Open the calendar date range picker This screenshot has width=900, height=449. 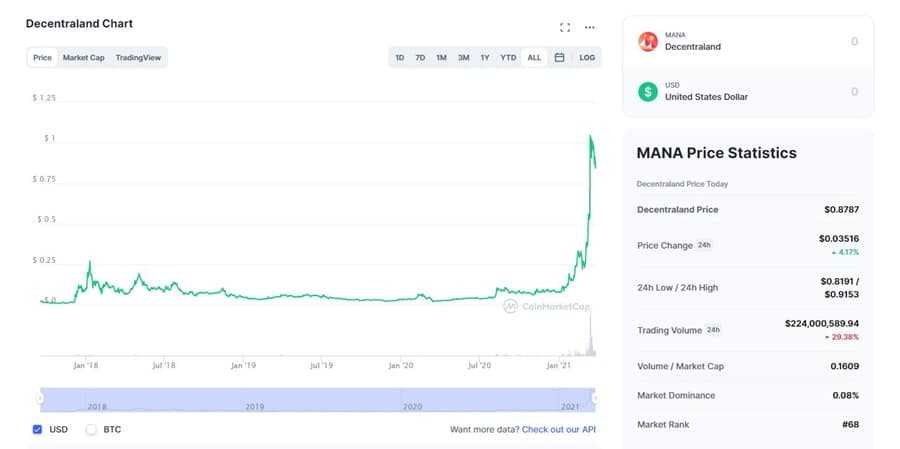[x=559, y=58]
